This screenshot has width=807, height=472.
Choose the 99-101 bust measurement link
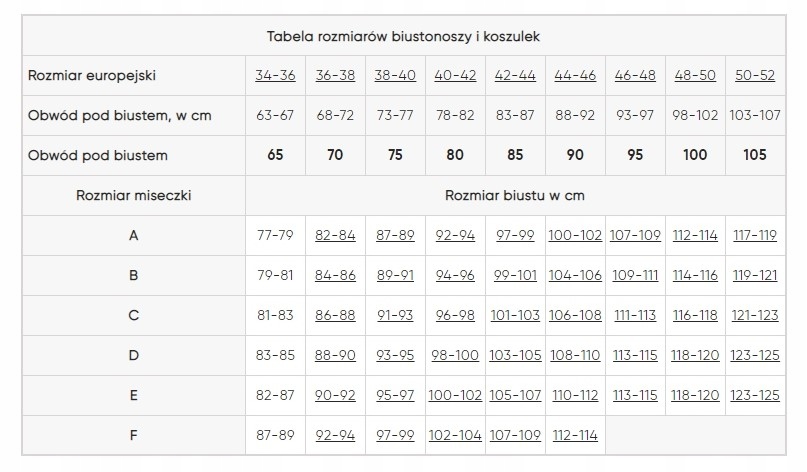(515, 276)
